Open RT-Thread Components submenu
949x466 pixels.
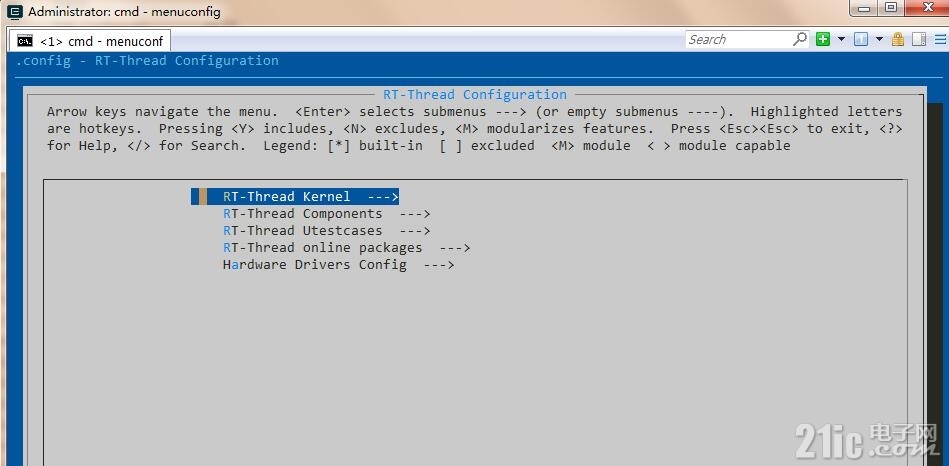coord(326,214)
